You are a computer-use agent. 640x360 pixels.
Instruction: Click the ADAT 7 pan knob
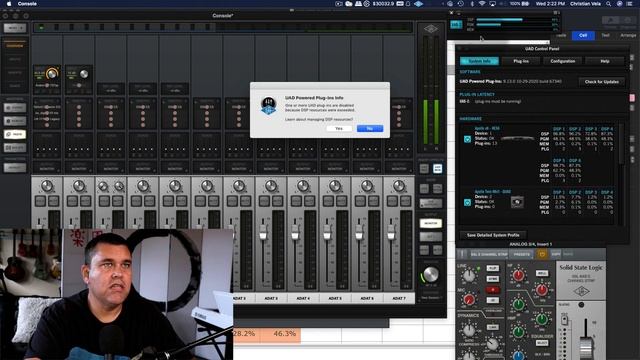(x=399, y=186)
